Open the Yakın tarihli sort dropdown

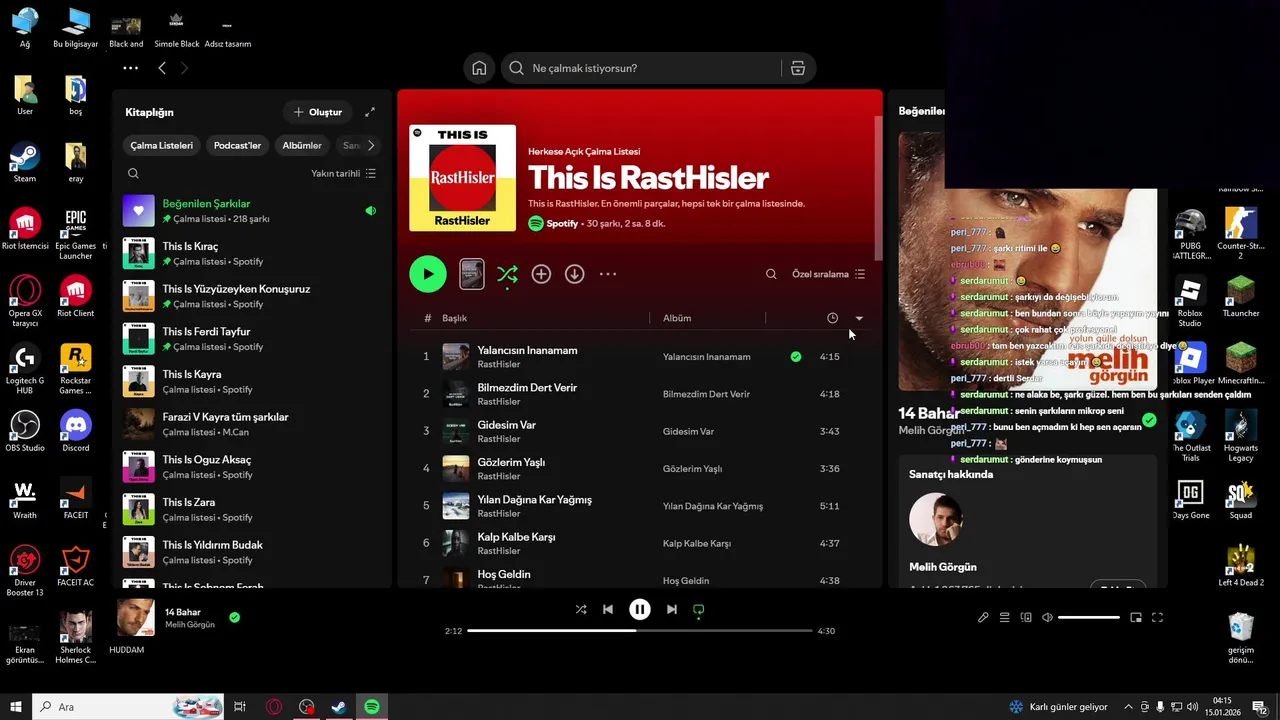pyautogui.click(x=343, y=173)
